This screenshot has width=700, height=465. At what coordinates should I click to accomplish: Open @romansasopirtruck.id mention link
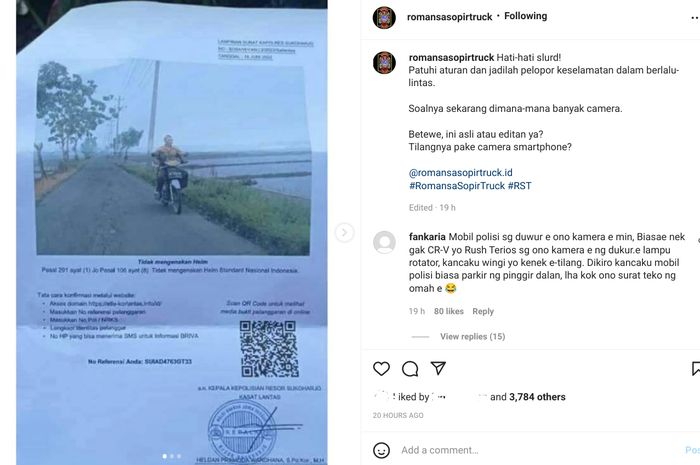(x=460, y=173)
